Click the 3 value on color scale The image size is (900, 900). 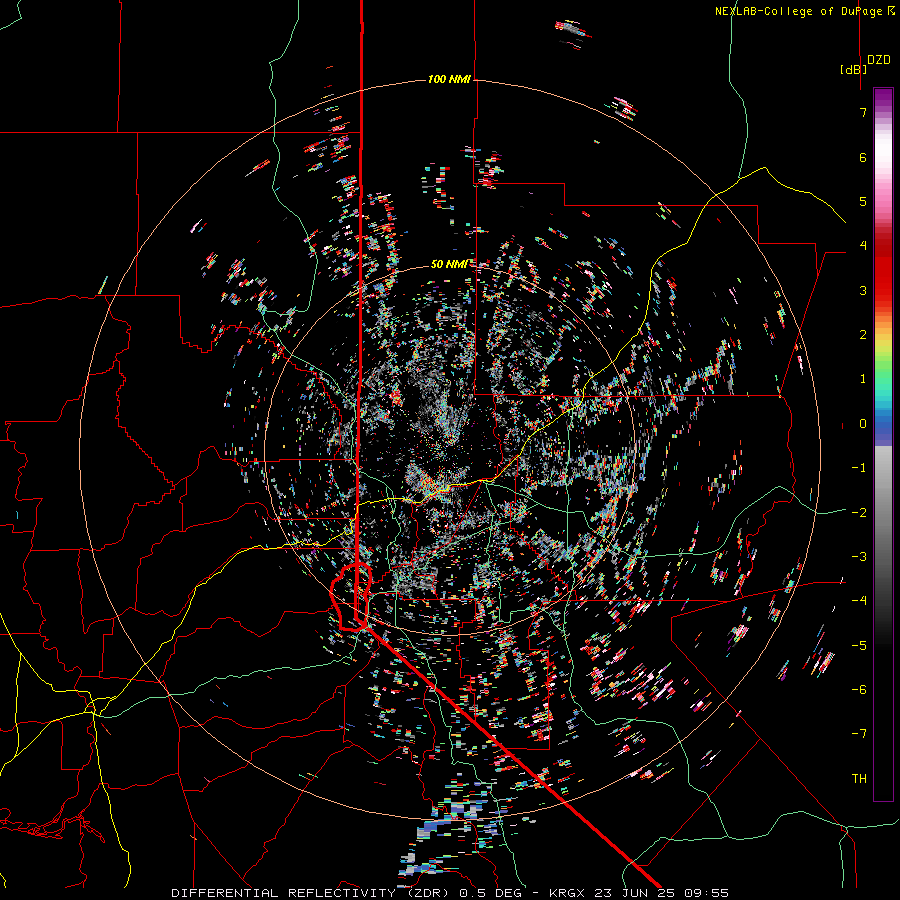coord(863,290)
